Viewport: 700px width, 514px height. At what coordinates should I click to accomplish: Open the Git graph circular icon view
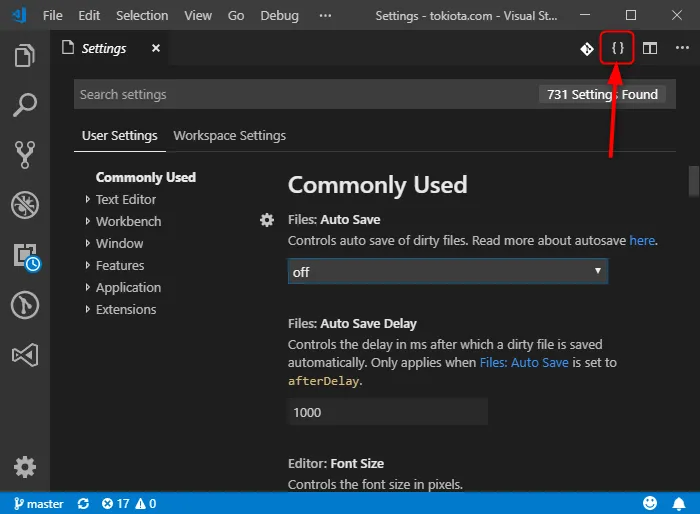click(x=25, y=305)
